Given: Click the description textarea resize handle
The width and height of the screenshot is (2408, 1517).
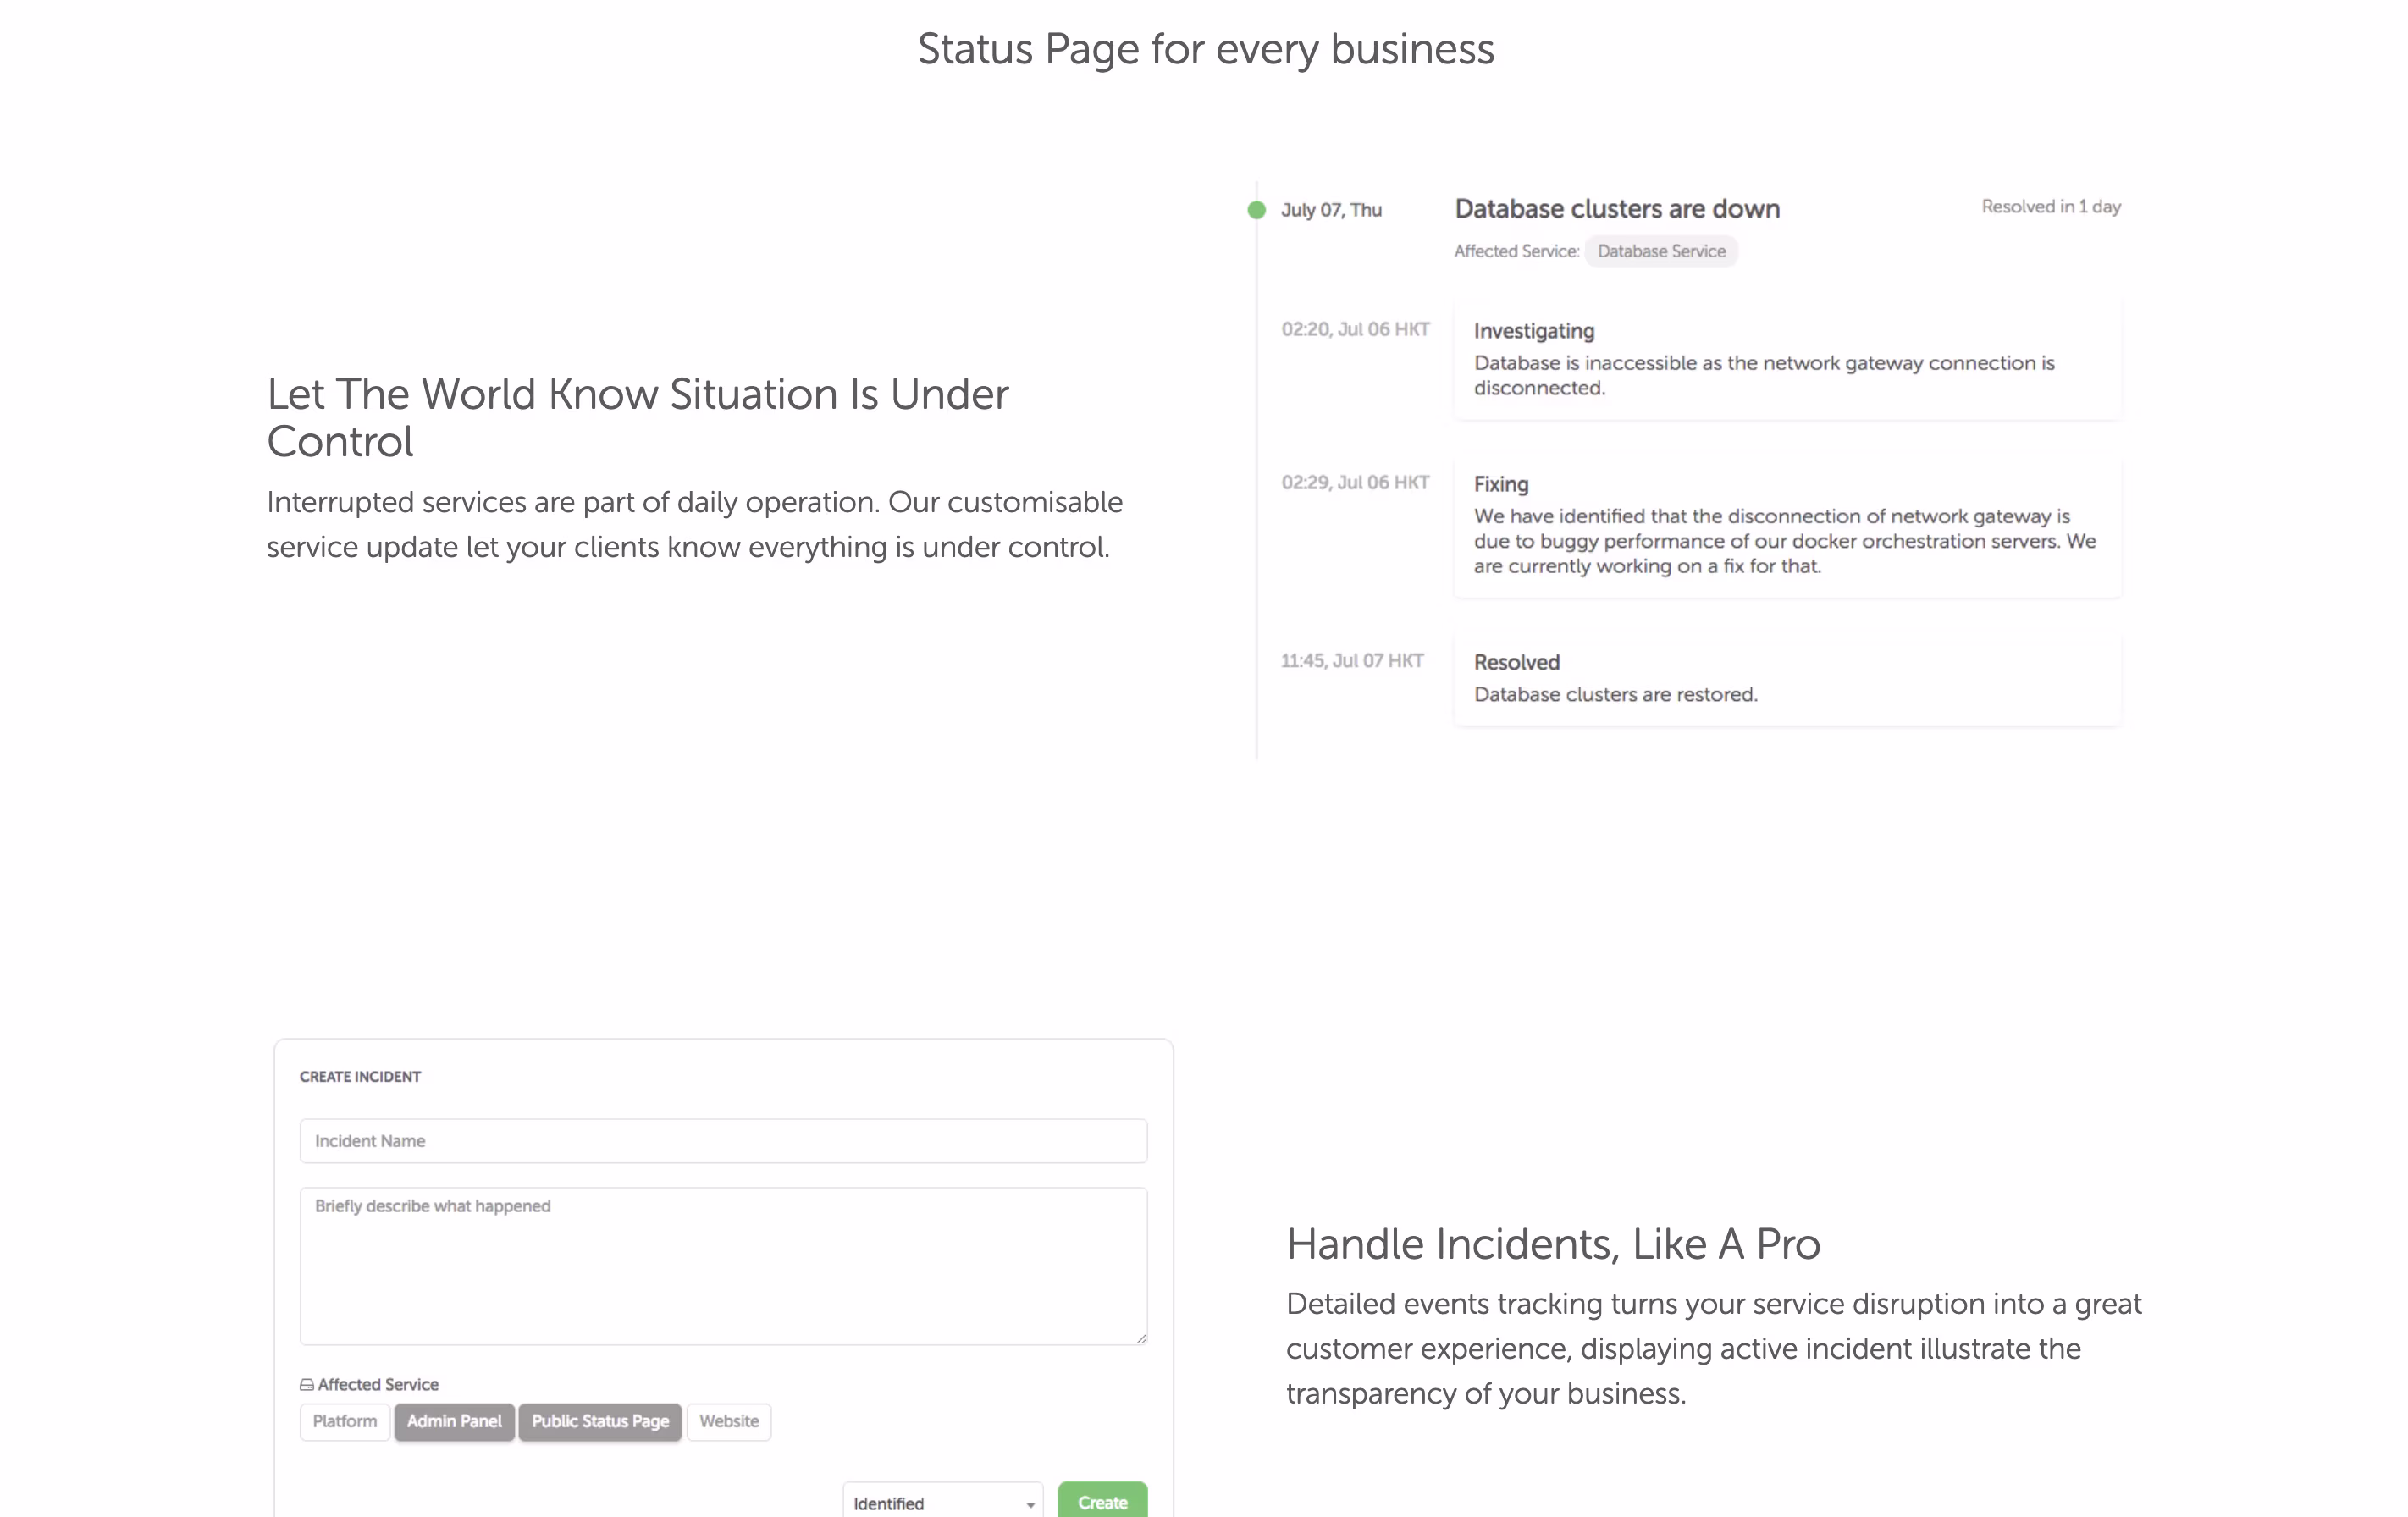Looking at the screenshot, I should (x=1141, y=1338).
